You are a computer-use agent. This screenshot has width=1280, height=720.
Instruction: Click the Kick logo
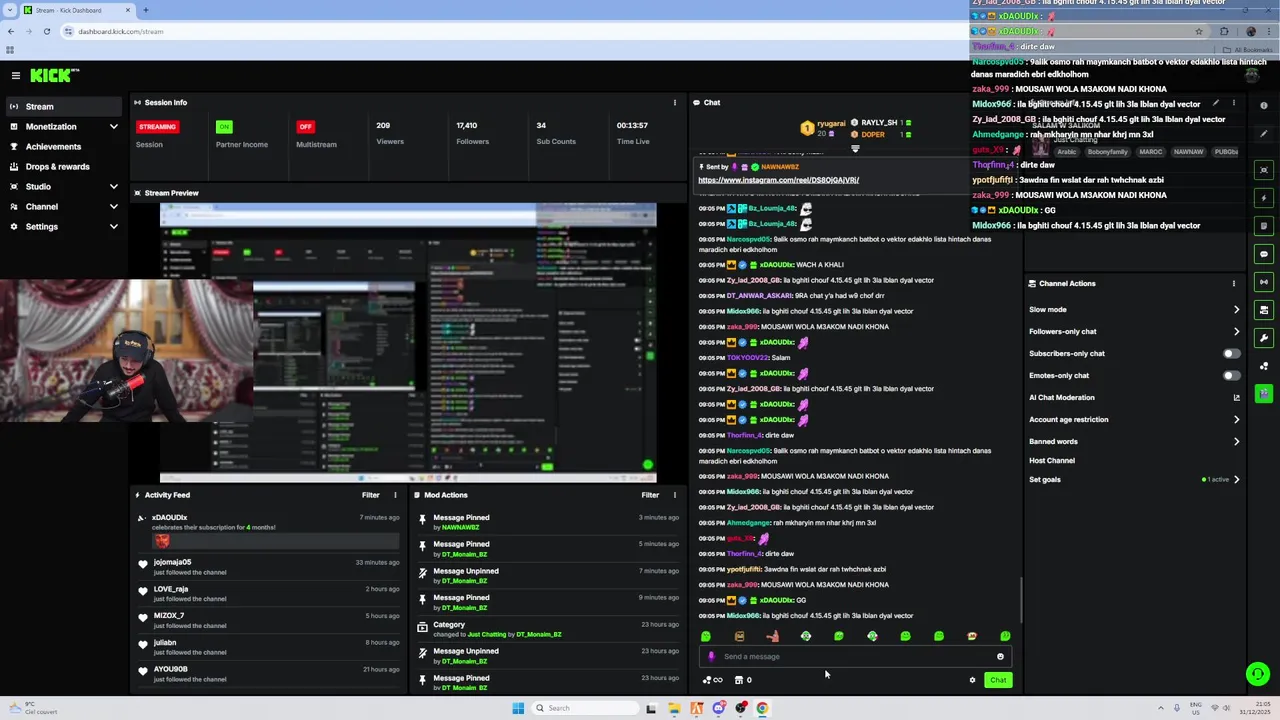click(54, 75)
